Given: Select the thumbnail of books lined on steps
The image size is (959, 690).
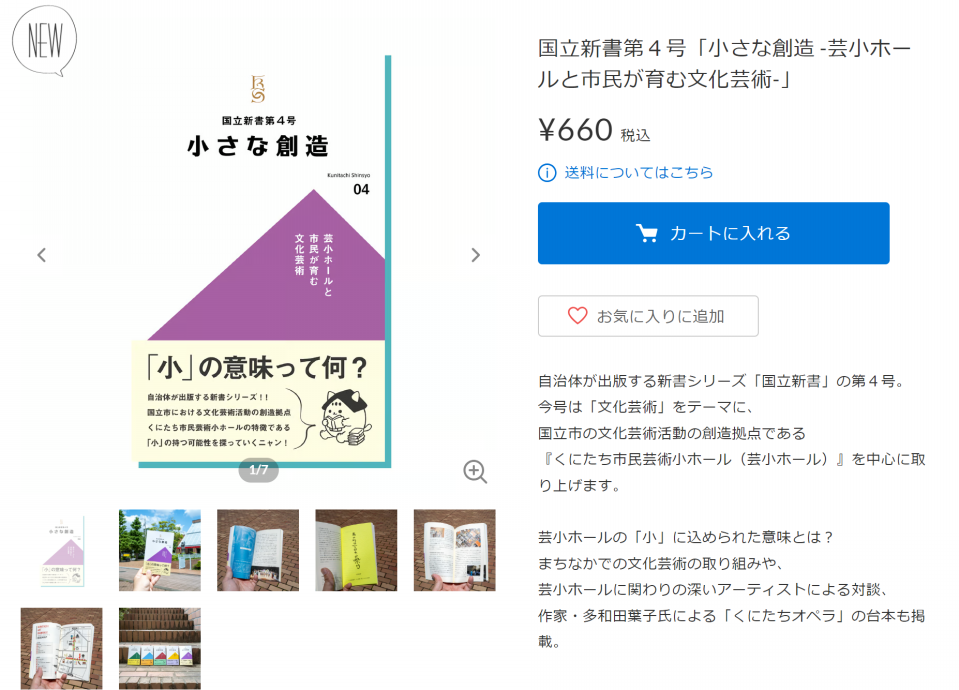Looking at the screenshot, I should 160,648.
